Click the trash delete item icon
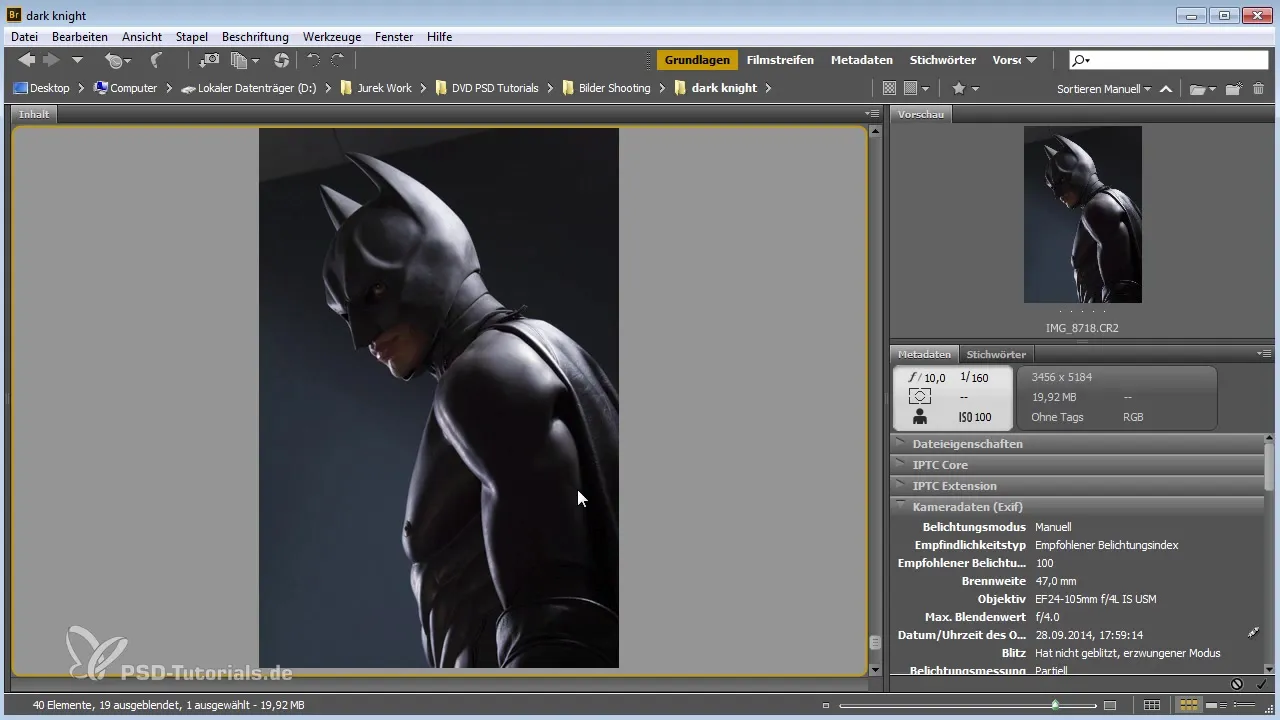The height and width of the screenshot is (720, 1280). point(1258,89)
